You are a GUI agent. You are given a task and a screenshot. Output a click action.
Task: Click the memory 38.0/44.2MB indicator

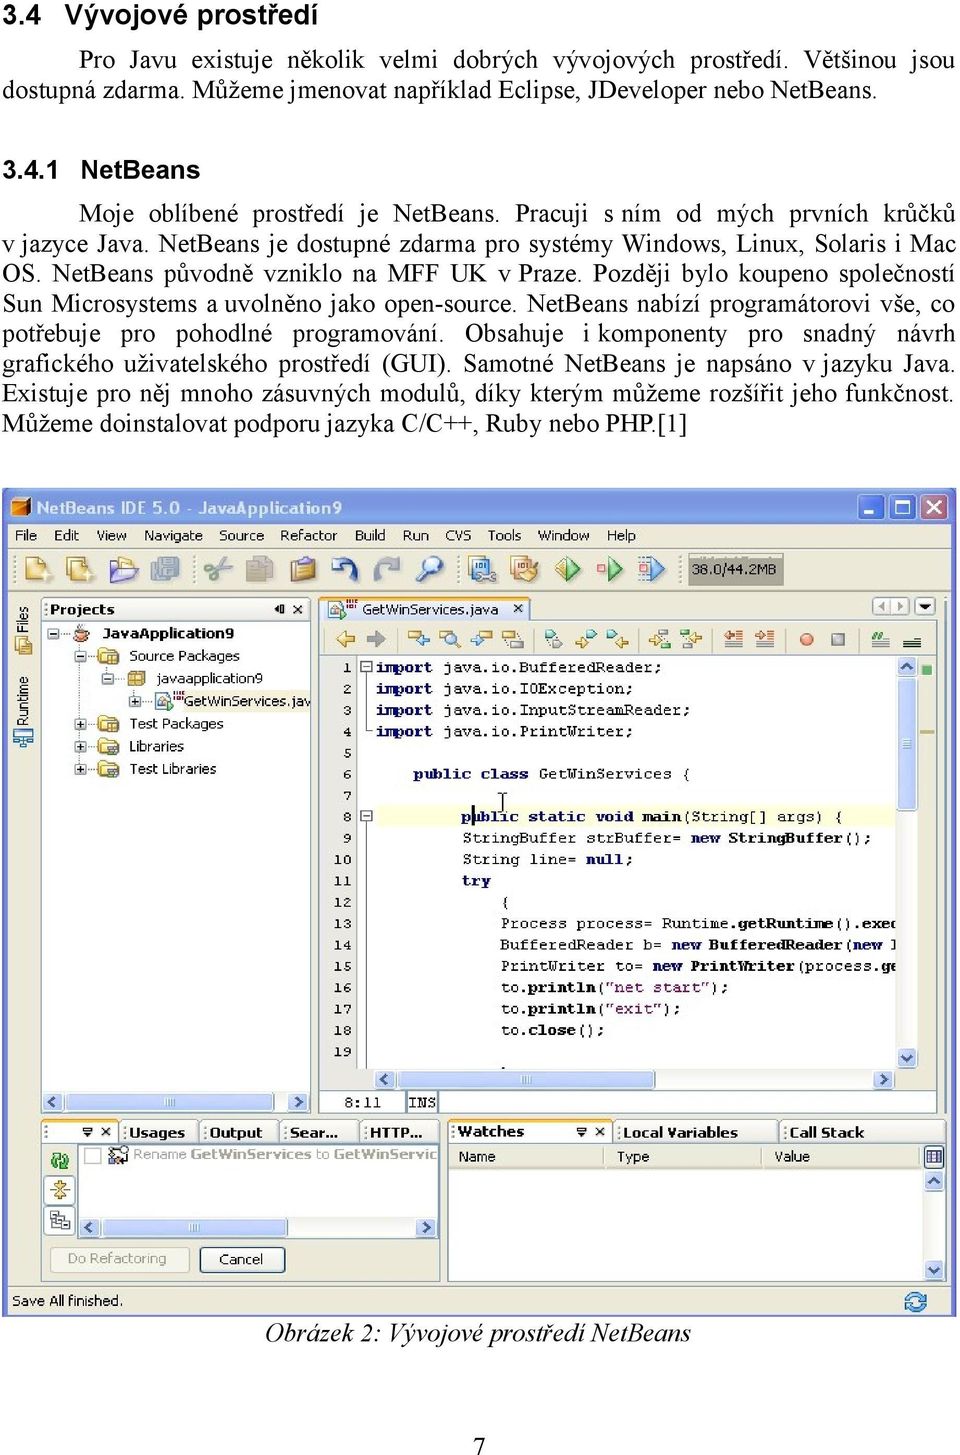click(x=735, y=569)
